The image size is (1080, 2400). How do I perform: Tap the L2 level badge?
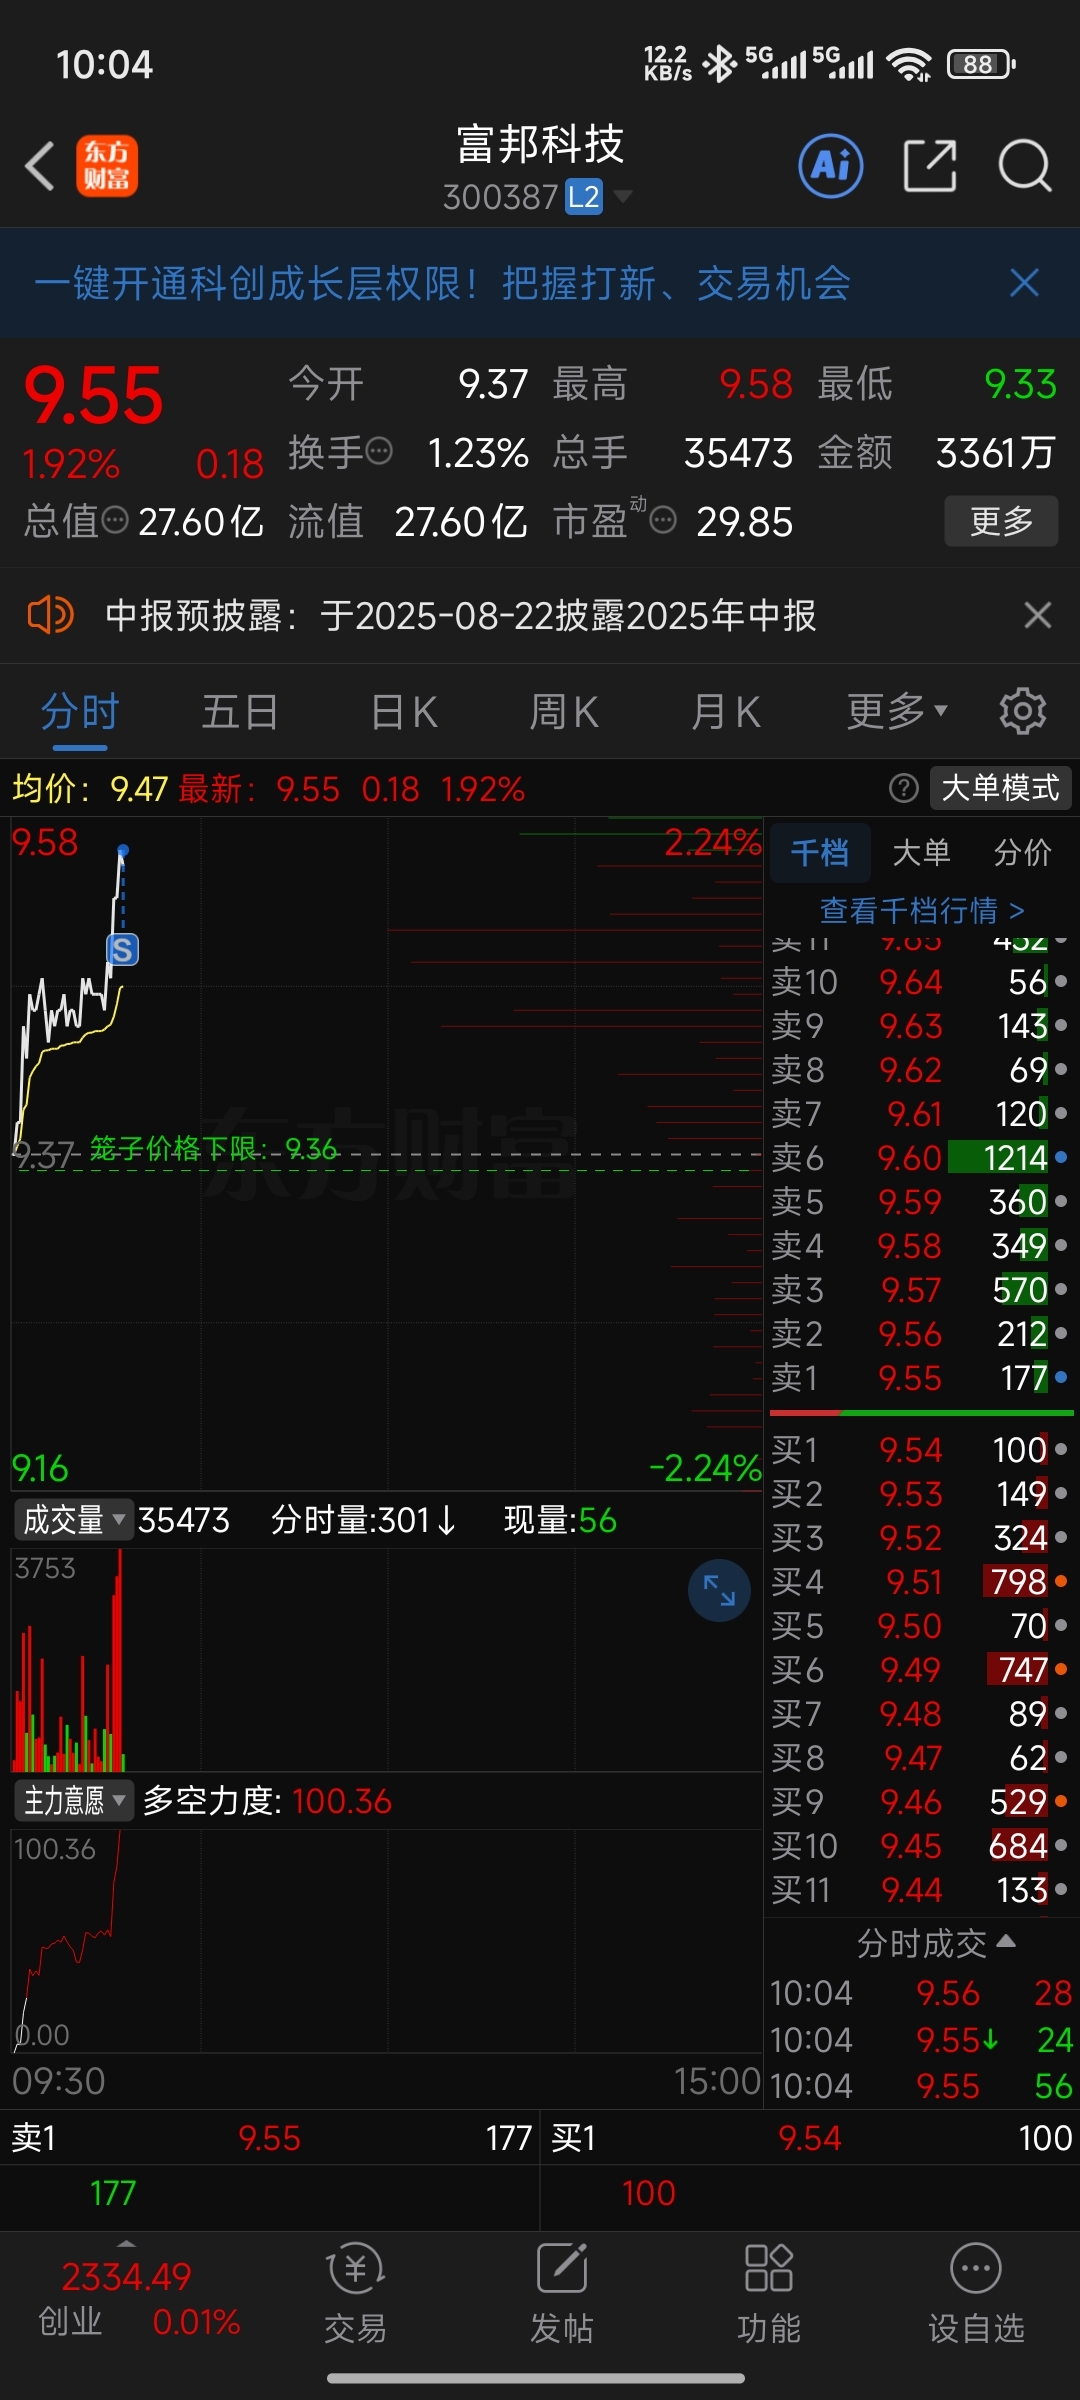[584, 196]
